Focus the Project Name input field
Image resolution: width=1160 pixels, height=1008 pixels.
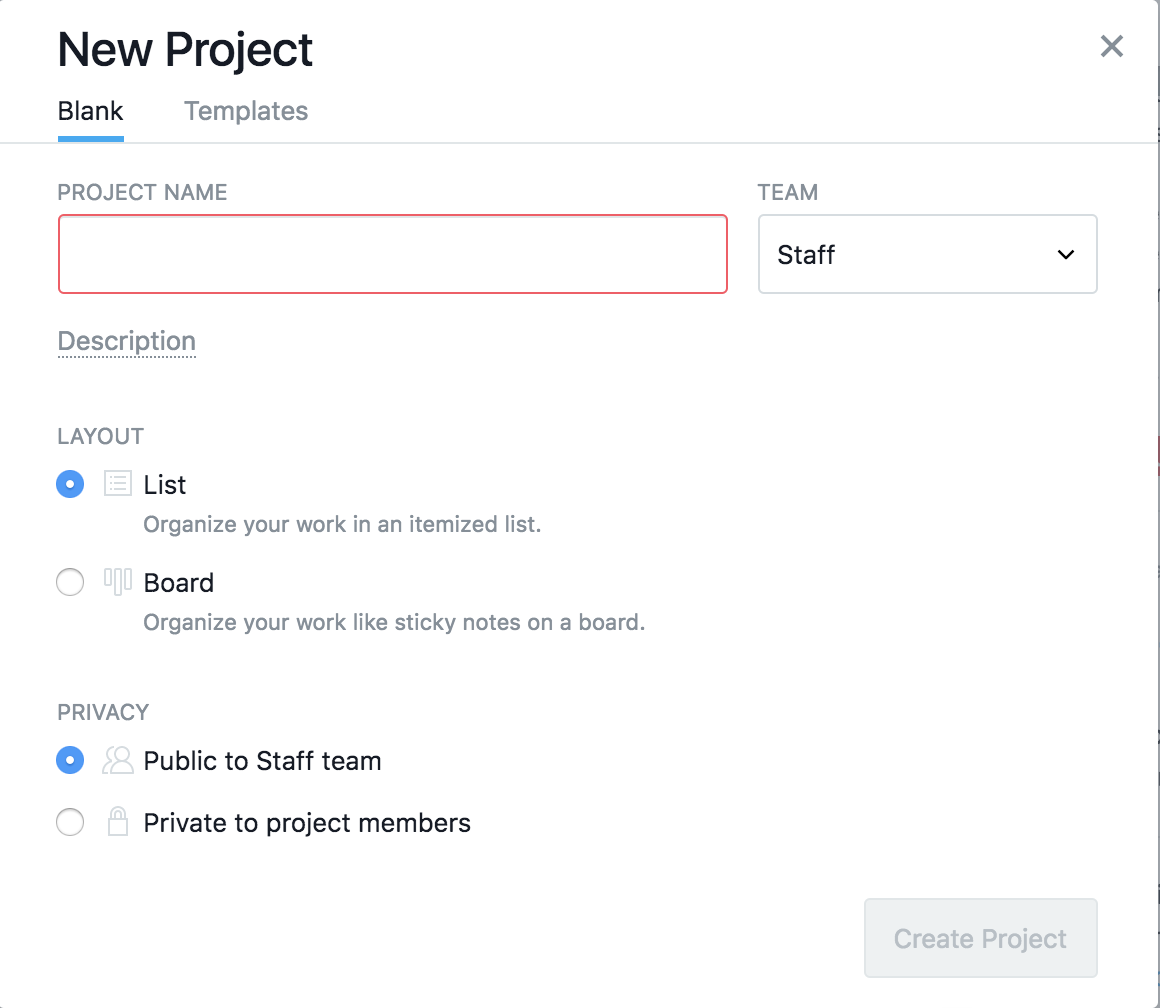click(392, 254)
